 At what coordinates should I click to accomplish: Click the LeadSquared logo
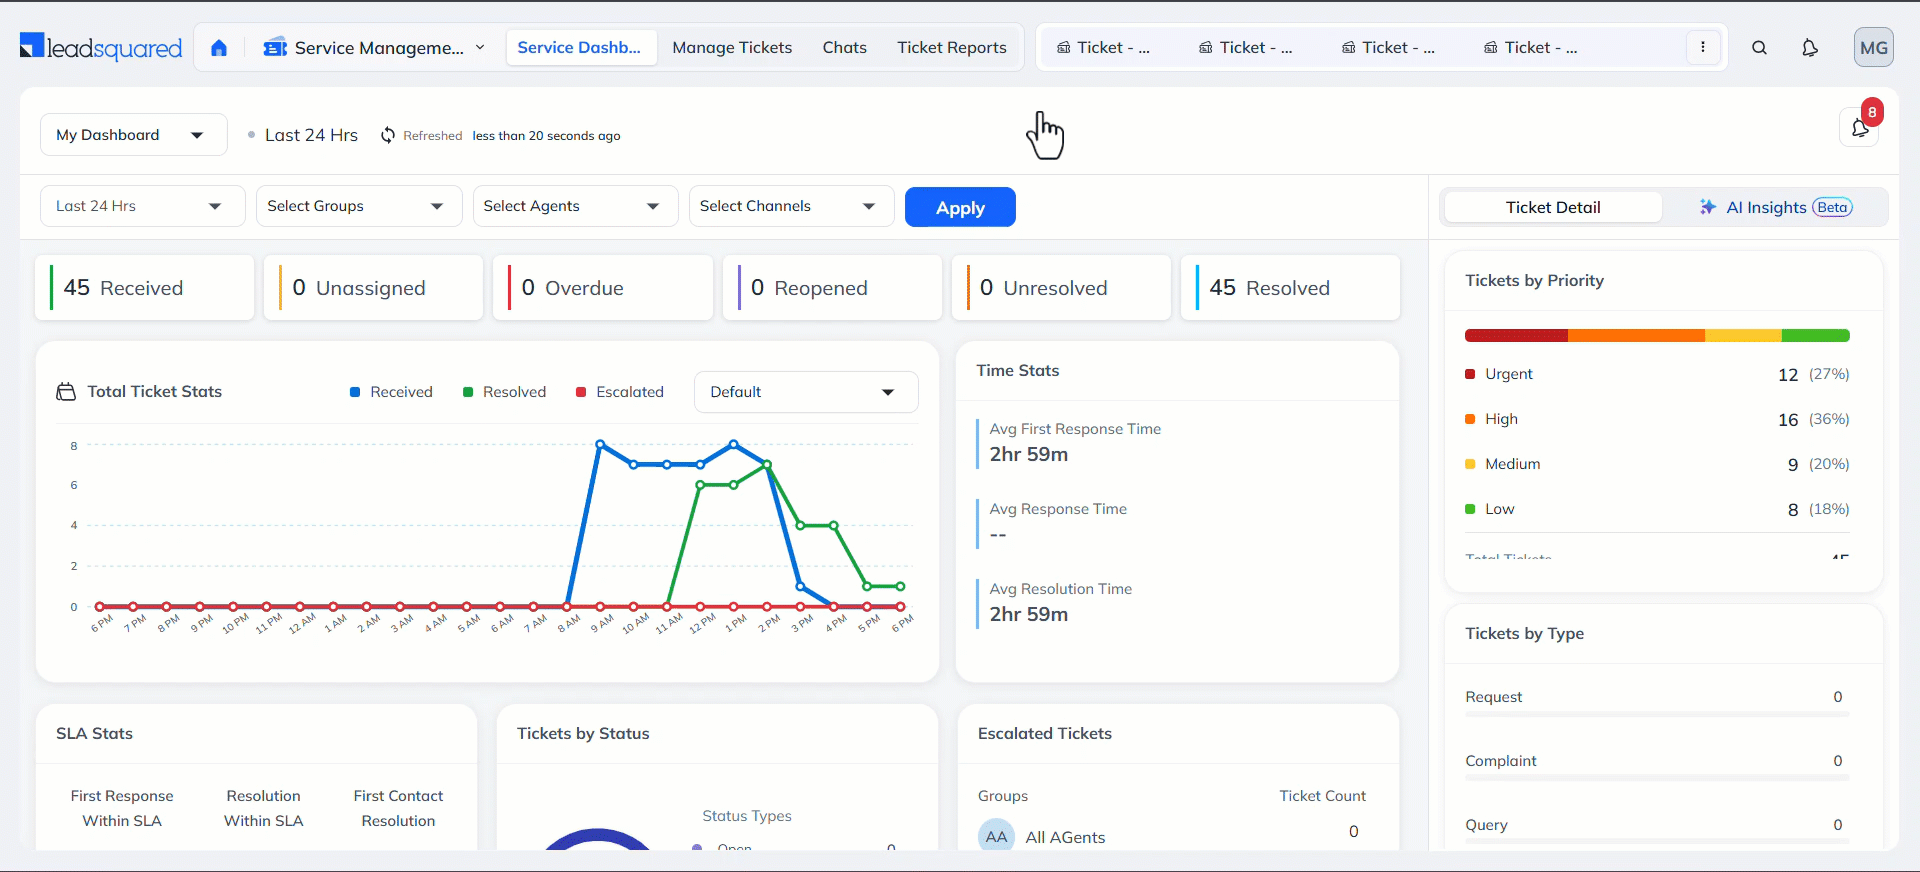tap(101, 47)
